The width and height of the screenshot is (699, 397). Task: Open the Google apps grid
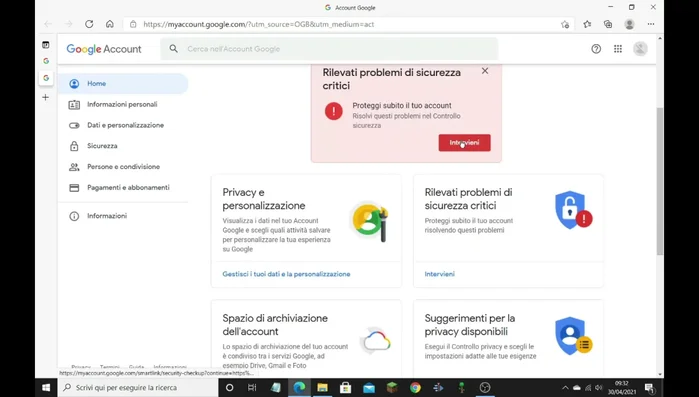coord(618,49)
